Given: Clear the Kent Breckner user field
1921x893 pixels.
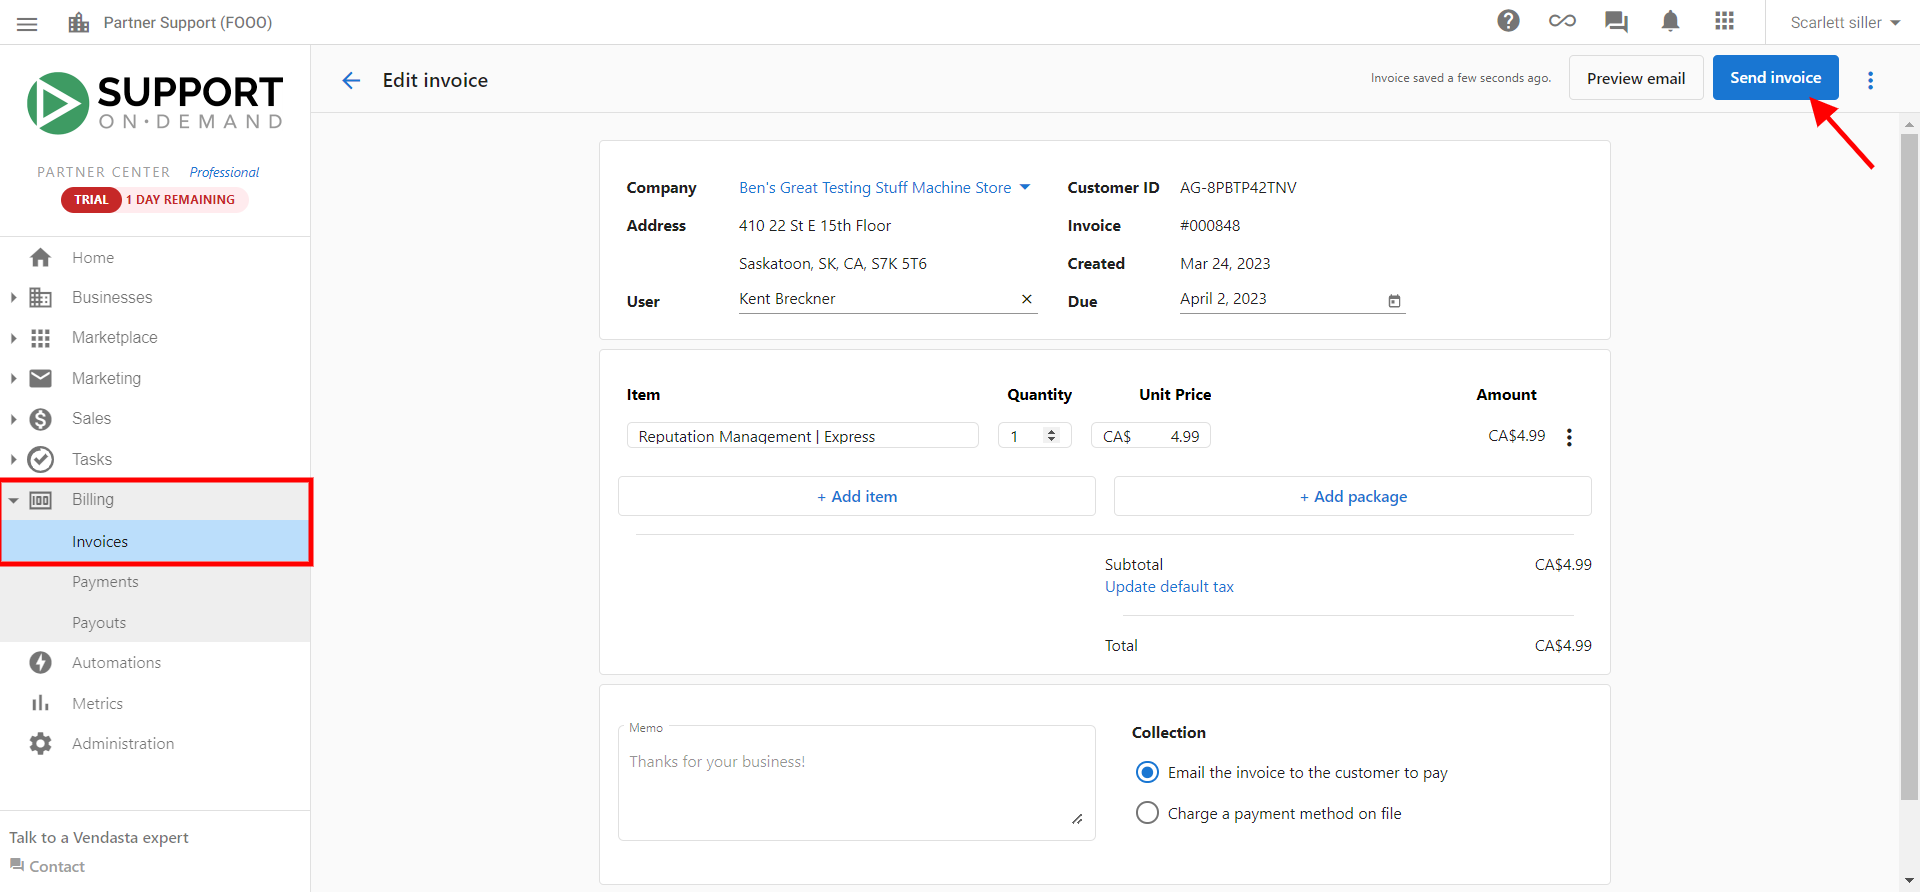Looking at the screenshot, I should pos(1026,299).
